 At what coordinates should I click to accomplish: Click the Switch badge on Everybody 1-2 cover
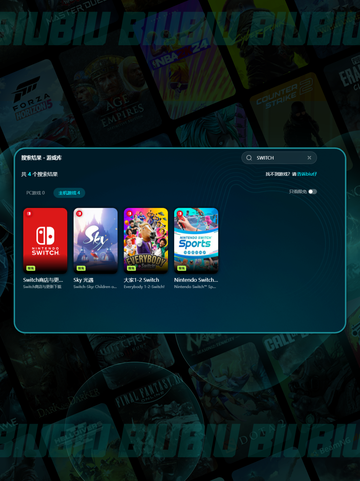click(x=129, y=213)
